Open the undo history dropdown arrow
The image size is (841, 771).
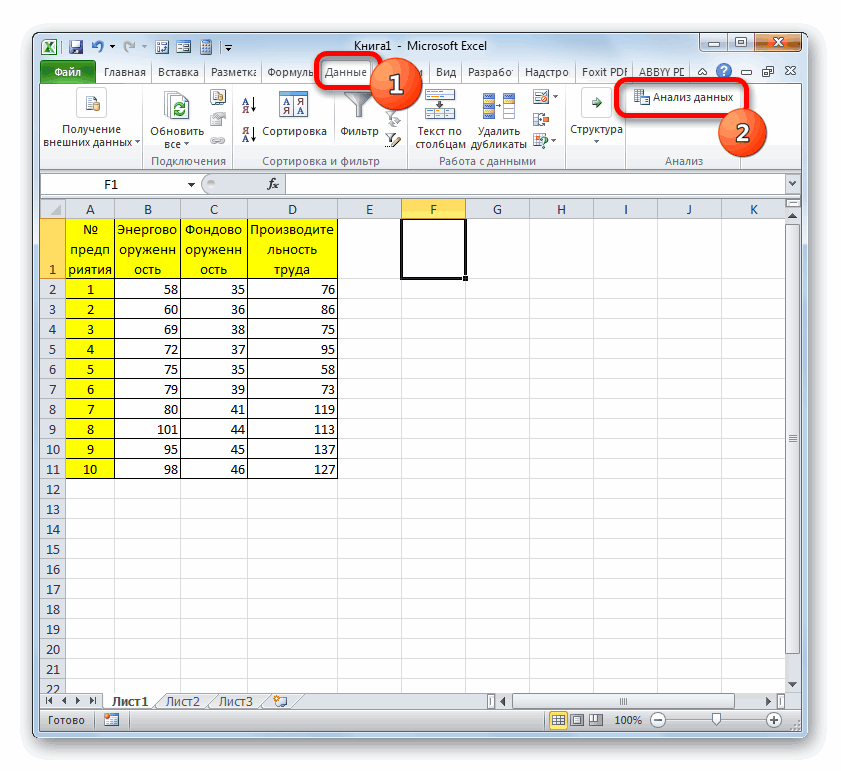click(112, 47)
